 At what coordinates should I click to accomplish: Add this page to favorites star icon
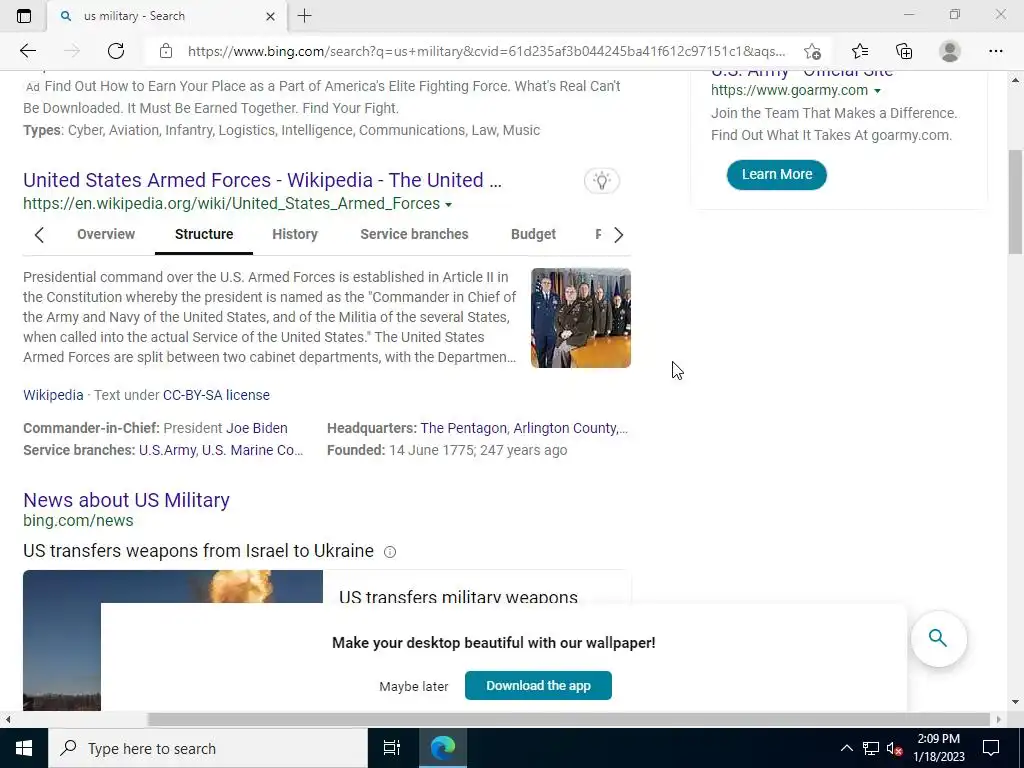click(x=812, y=51)
